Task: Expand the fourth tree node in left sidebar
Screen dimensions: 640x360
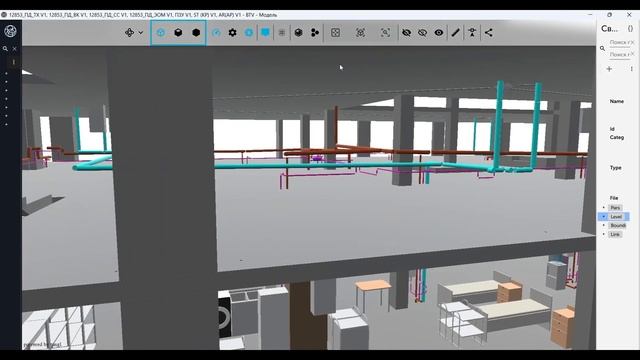Action: (x=7, y=99)
